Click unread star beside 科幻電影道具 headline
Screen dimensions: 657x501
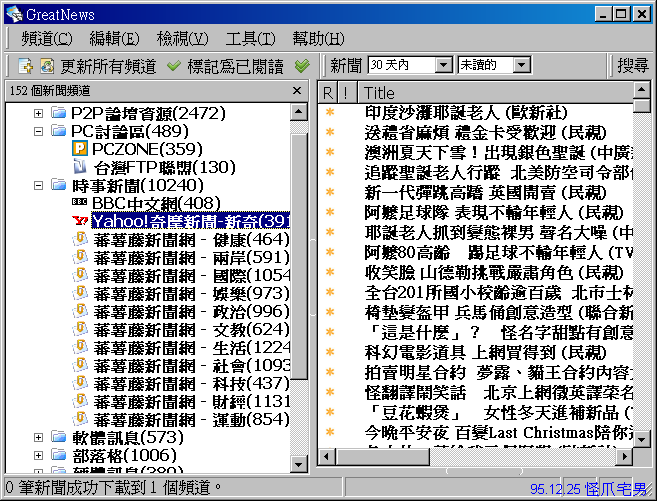coord(330,352)
